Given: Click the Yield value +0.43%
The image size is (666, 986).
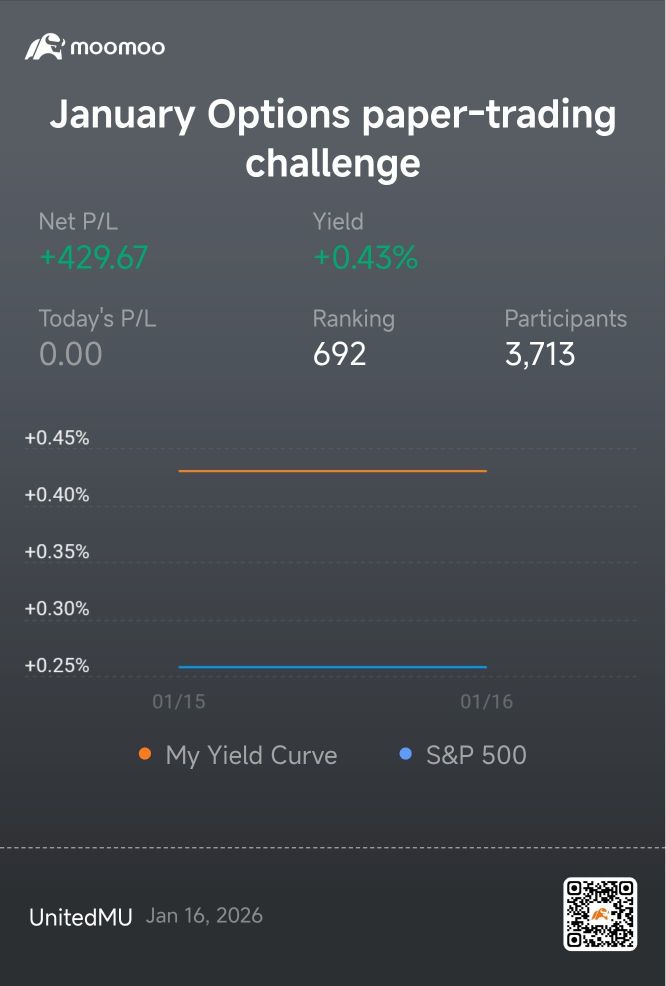Looking at the screenshot, I should click(x=365, y=257).
